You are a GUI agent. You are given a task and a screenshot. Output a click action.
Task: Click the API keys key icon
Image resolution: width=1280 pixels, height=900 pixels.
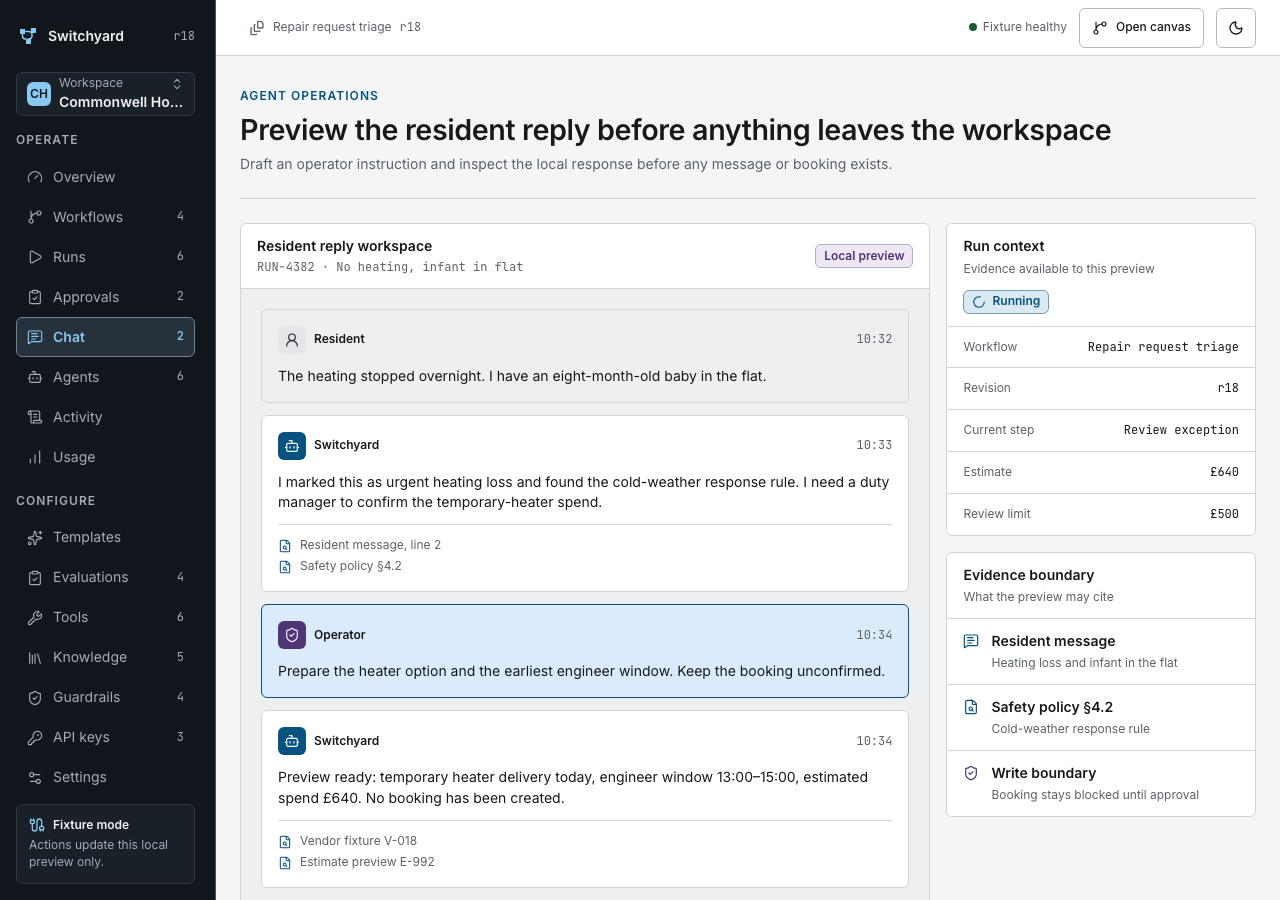(35, 737)
